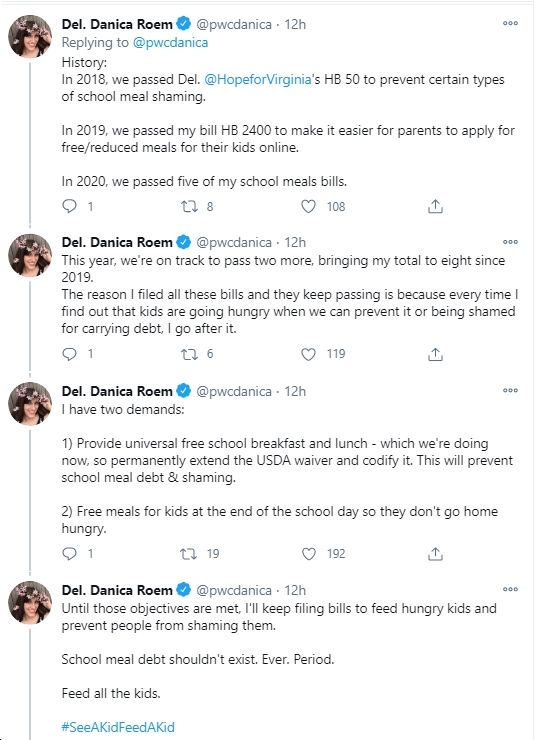Image resolution: width=540 pixels, height=740 pixels.
Task: Reply to the 'History:' tweet
Action: [x=70, y=206]
